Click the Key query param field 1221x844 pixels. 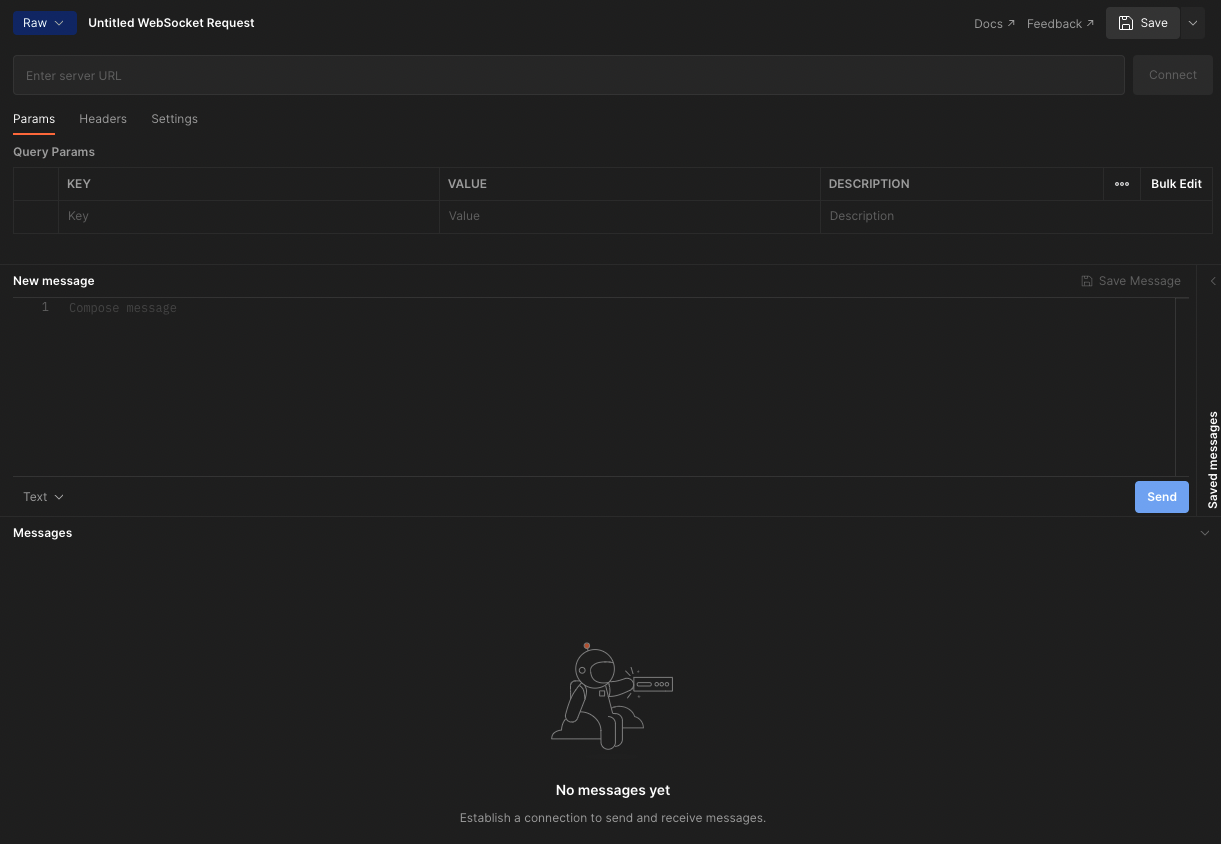point(248,216)
